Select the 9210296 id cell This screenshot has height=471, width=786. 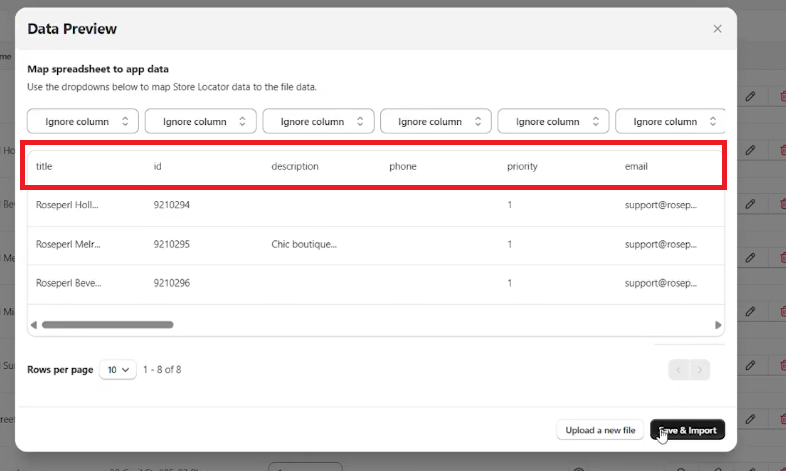(171, 283)
